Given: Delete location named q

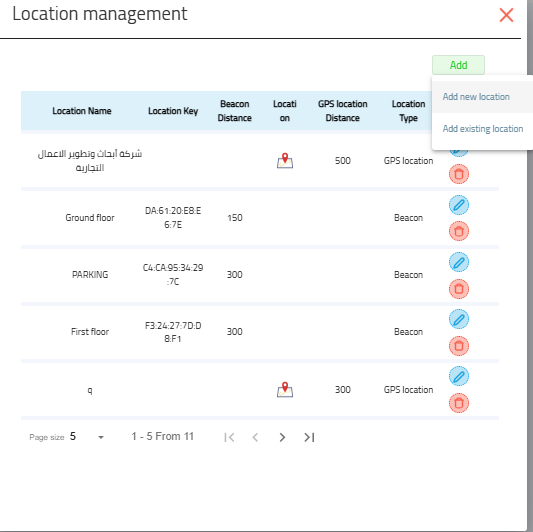Looking at the screenshot, I should [x=459, y=403].
